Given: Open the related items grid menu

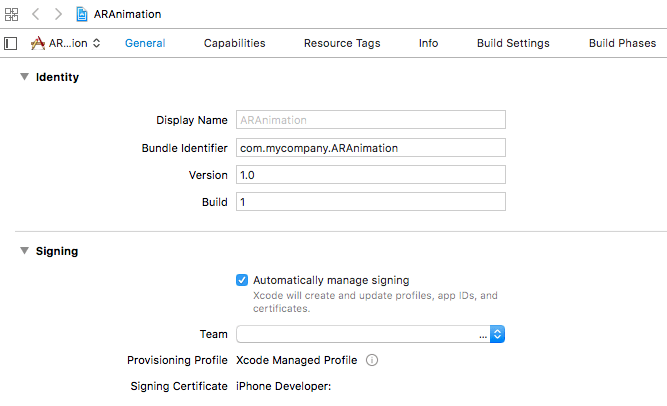Looking at the screenshot, I should tap(11, 14).
